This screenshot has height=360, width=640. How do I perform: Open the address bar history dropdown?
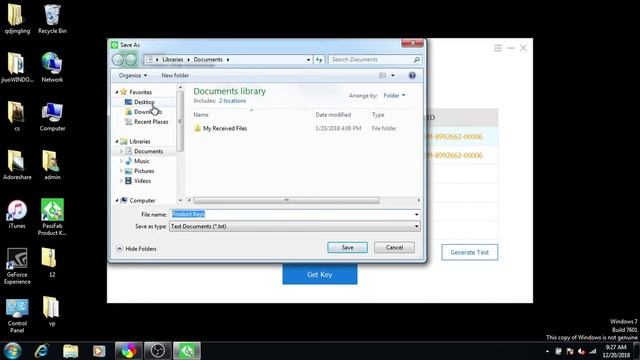(309, 60)
